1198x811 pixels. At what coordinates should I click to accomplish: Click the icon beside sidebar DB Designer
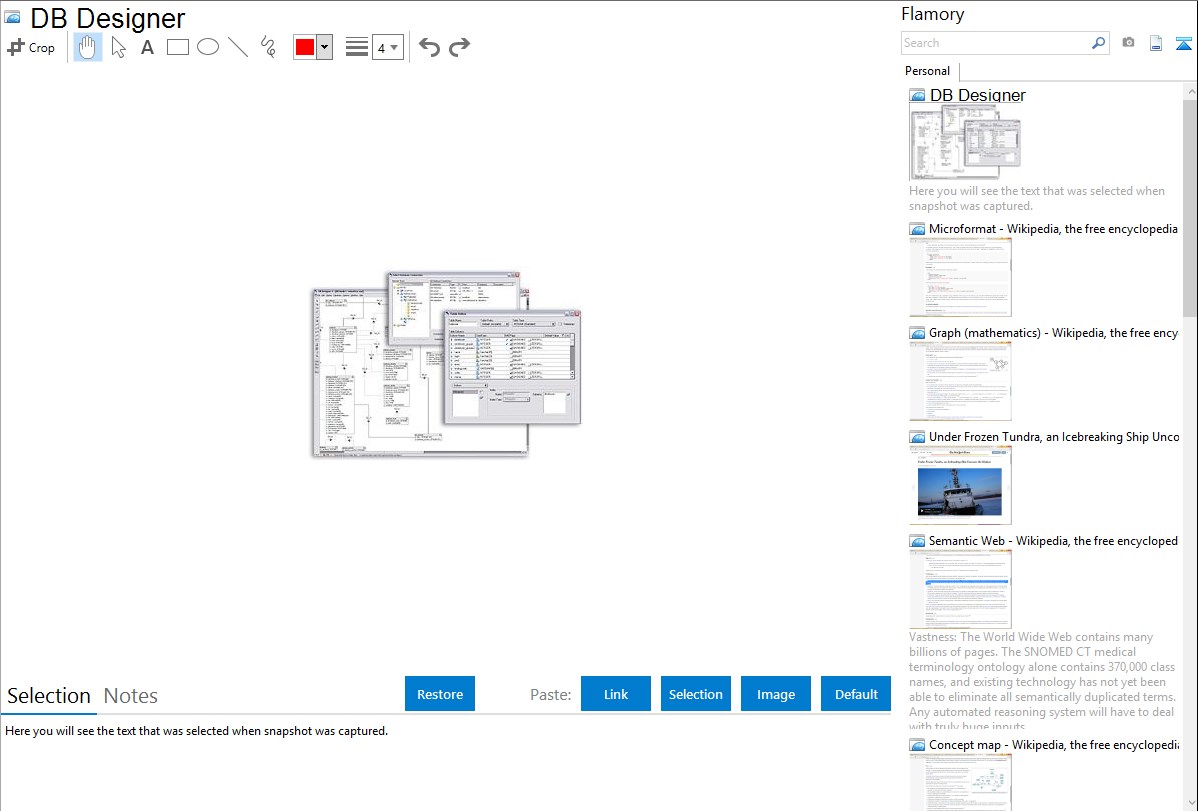(x=918, y=96)
